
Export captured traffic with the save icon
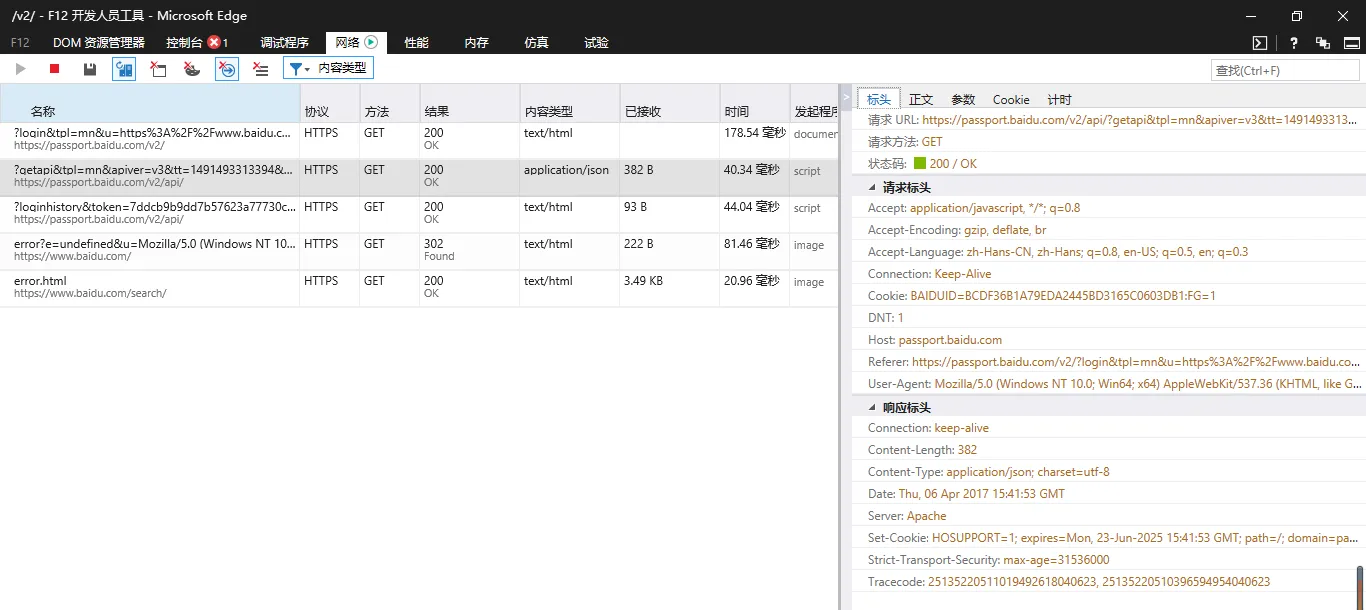90,69
